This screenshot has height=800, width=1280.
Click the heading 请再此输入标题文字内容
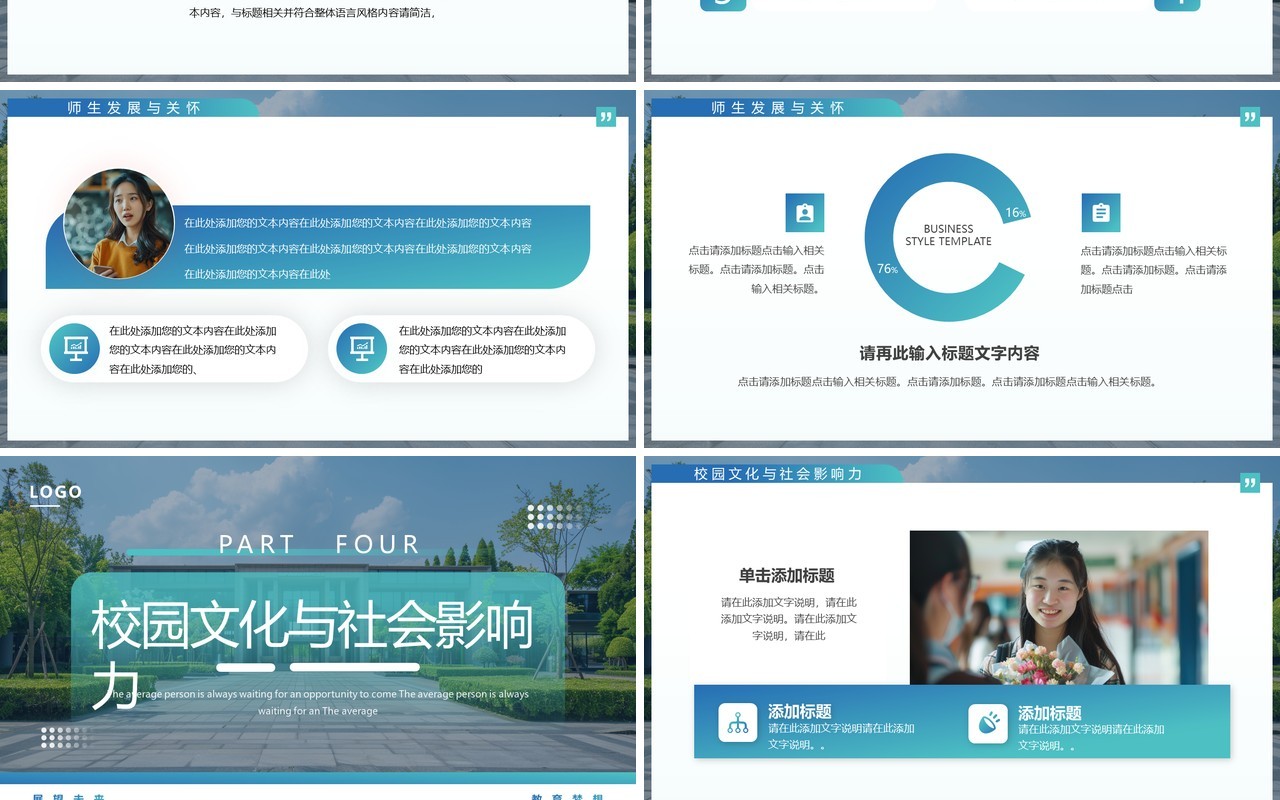coord(950,353)
